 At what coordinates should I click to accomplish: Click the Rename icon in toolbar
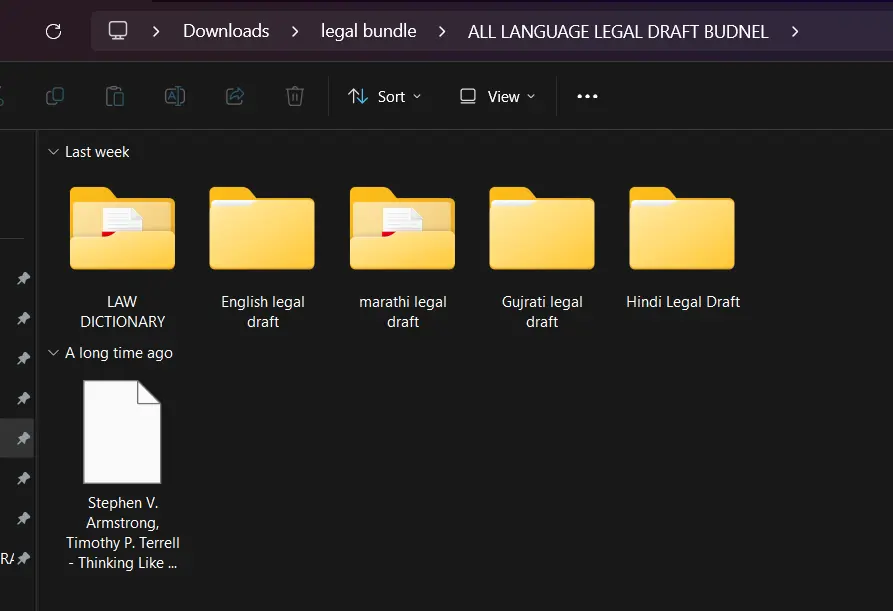[175, 96]
